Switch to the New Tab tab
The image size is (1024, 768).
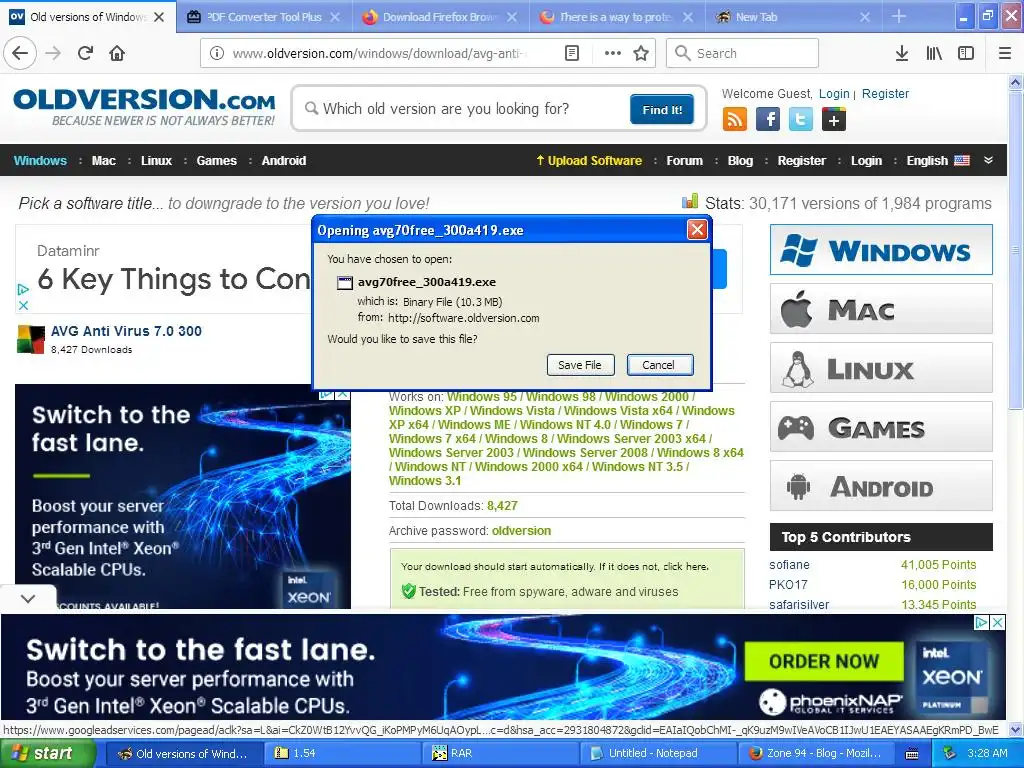[x=794, y=17]
